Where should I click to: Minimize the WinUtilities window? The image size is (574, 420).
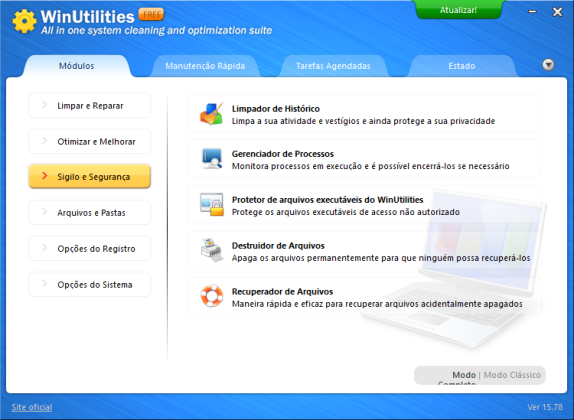pos(532,12)
